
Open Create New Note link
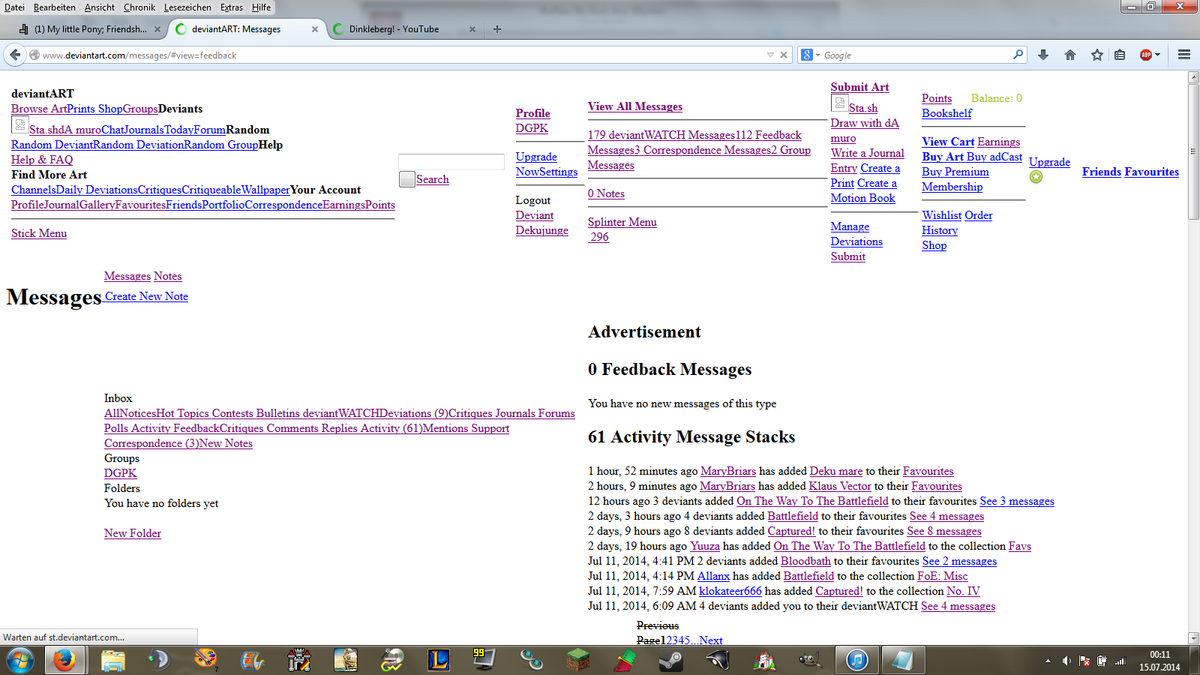146,296
